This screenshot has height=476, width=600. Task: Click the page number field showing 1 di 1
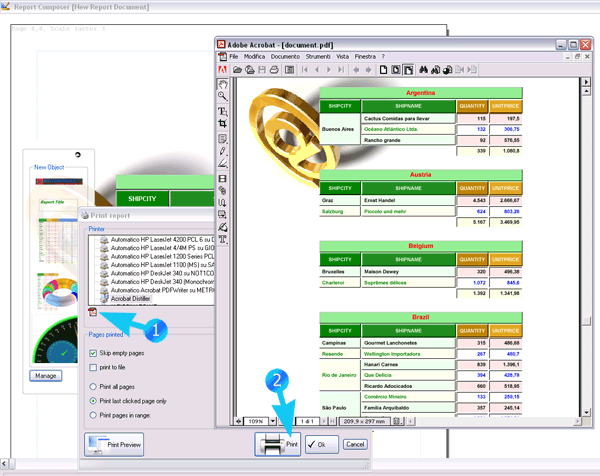(x=307, y=421)
